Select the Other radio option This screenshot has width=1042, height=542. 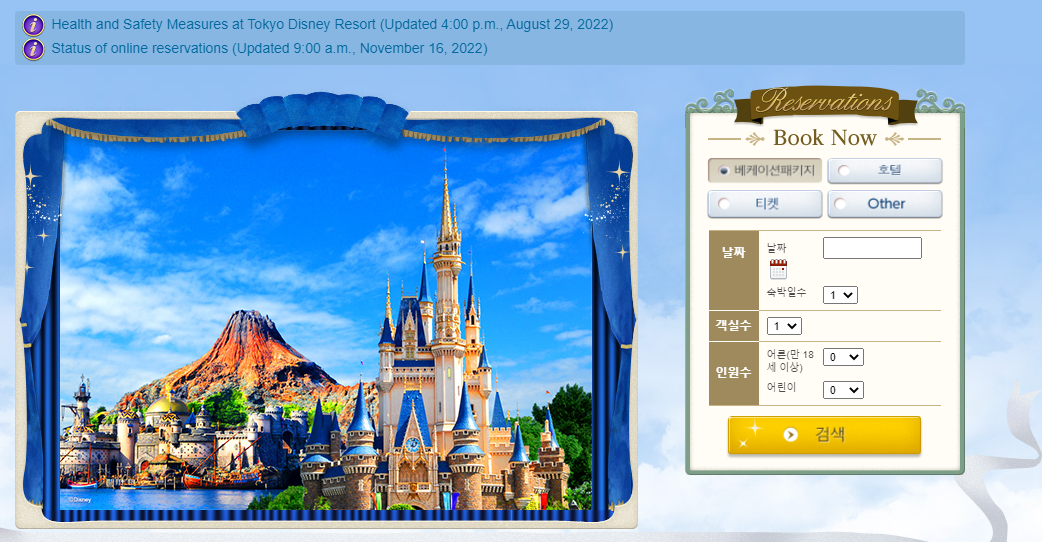tap(885, 204)
